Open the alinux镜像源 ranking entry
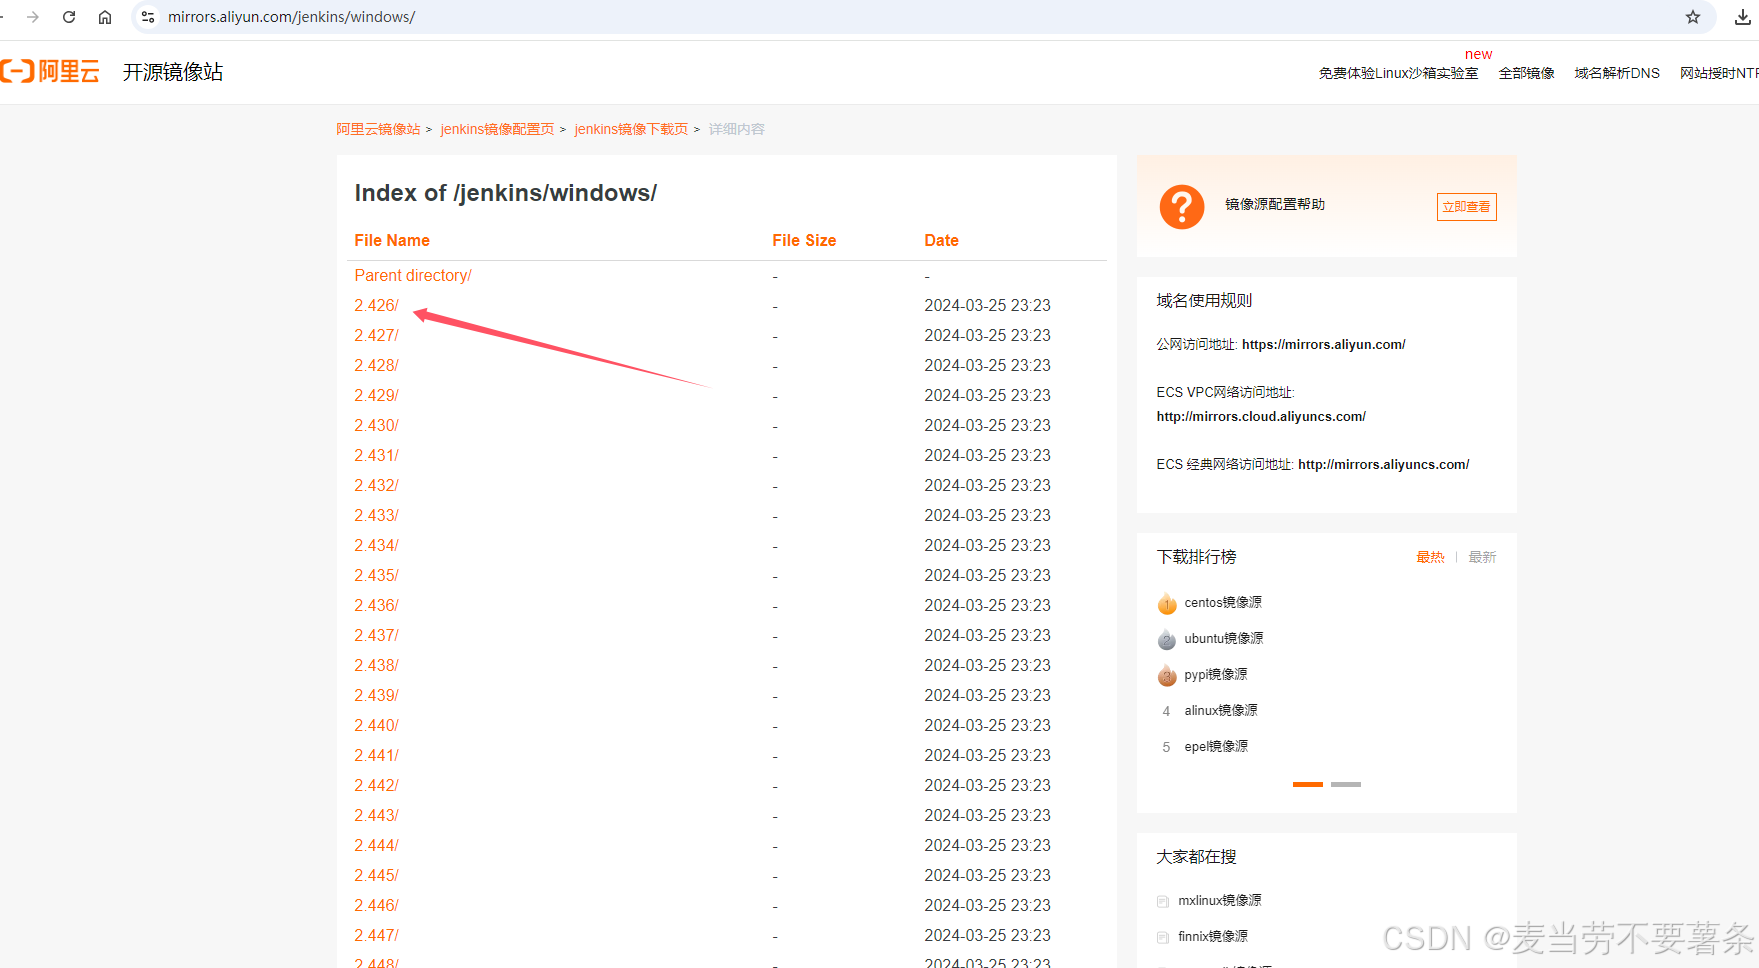This screenshot has width=1759, height=968. coord(1221,710)
